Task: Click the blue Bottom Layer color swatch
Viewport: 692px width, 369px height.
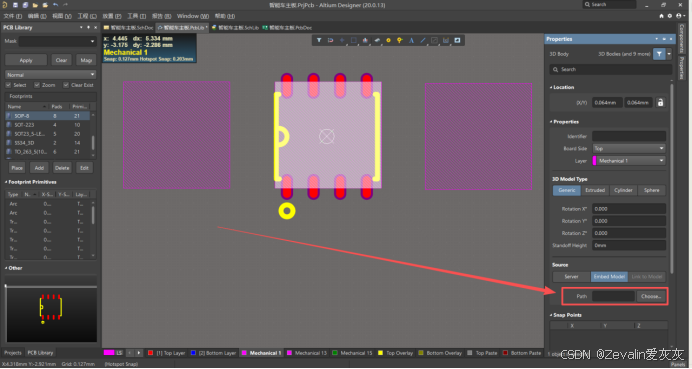Action: 193,353
